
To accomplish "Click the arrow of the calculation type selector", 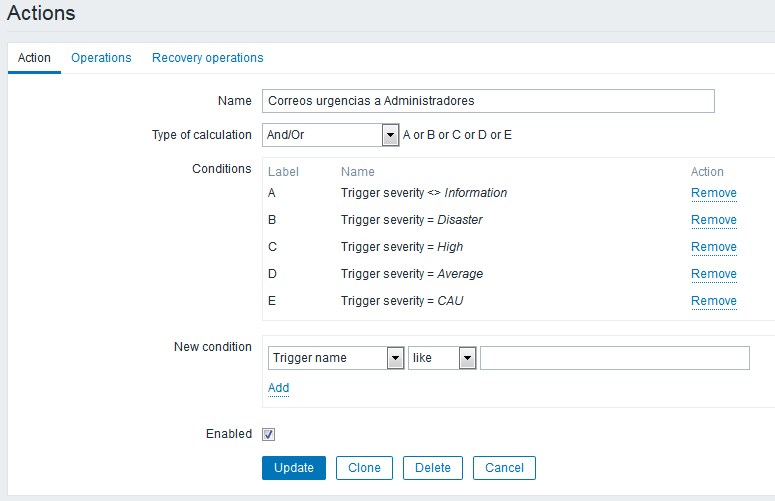I will tap(390, 134).
